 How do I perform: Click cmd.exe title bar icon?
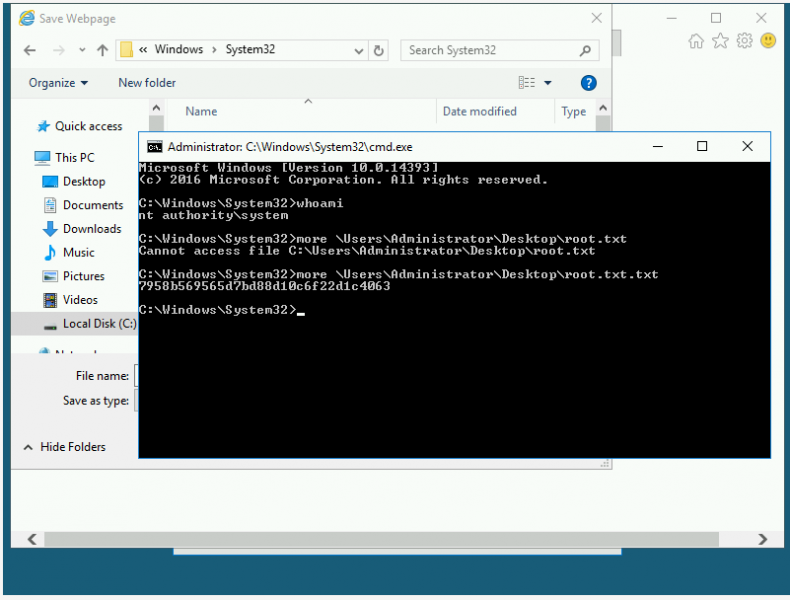pyautogui.click(x=155, y=147)
